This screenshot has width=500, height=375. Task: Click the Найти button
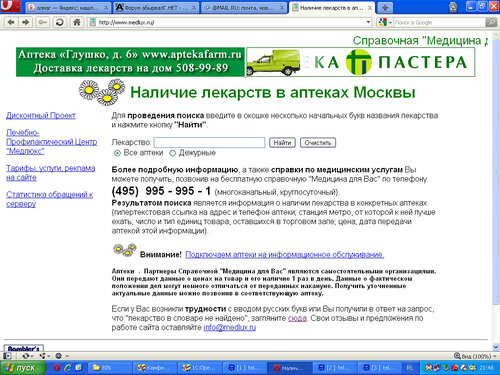282,143
